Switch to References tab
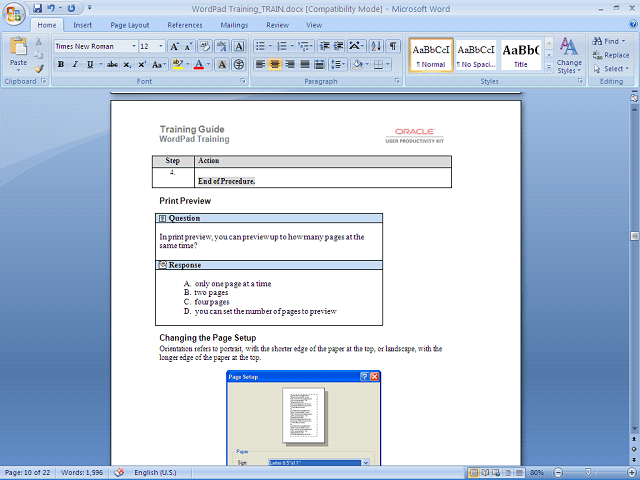640x480 pixels. 185,25
